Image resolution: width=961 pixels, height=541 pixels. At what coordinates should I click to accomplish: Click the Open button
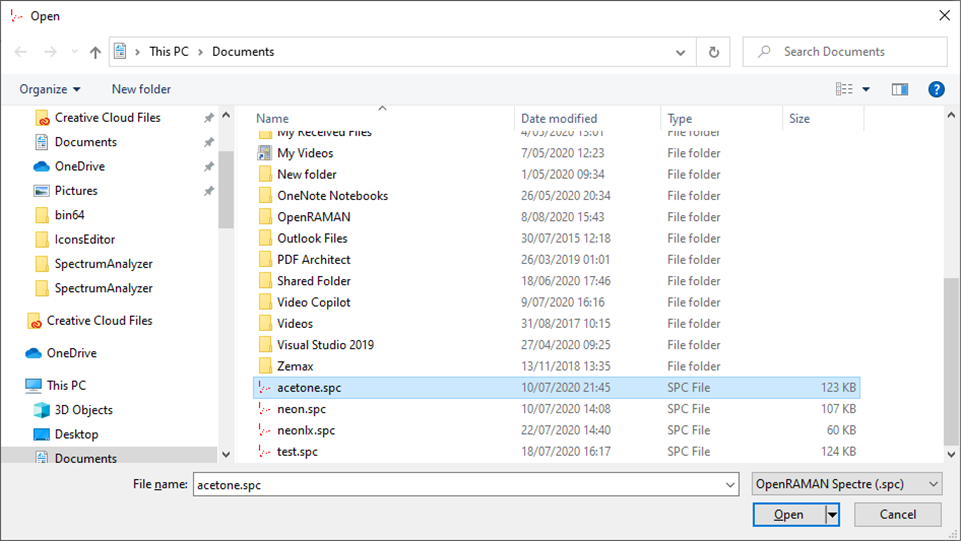coord(788,515)
